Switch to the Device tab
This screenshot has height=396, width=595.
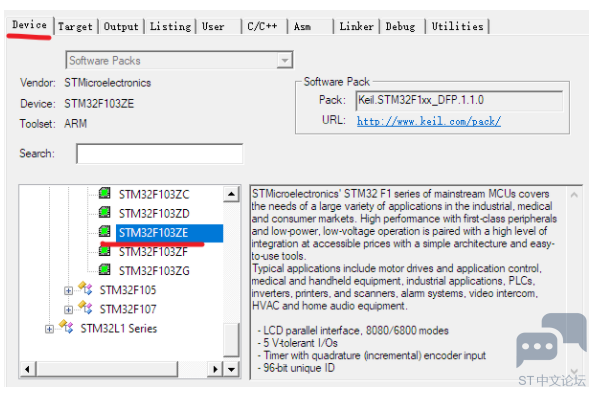coord(30,25)
